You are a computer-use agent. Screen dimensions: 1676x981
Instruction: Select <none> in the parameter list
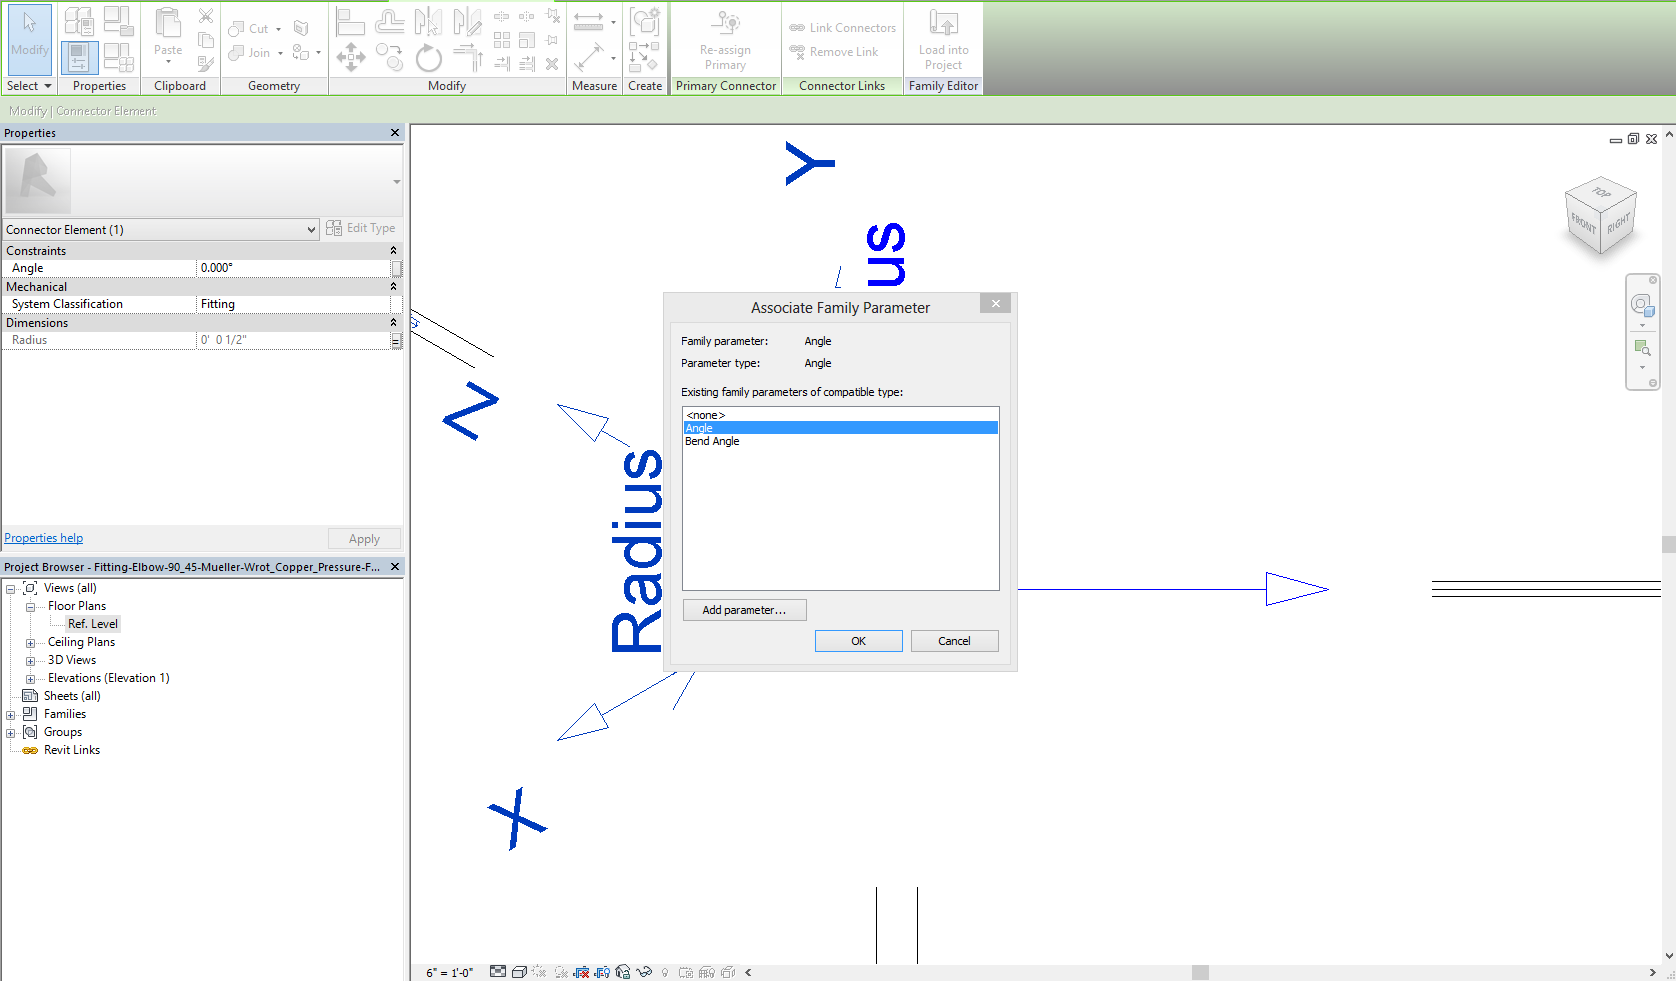coord(840,415)
